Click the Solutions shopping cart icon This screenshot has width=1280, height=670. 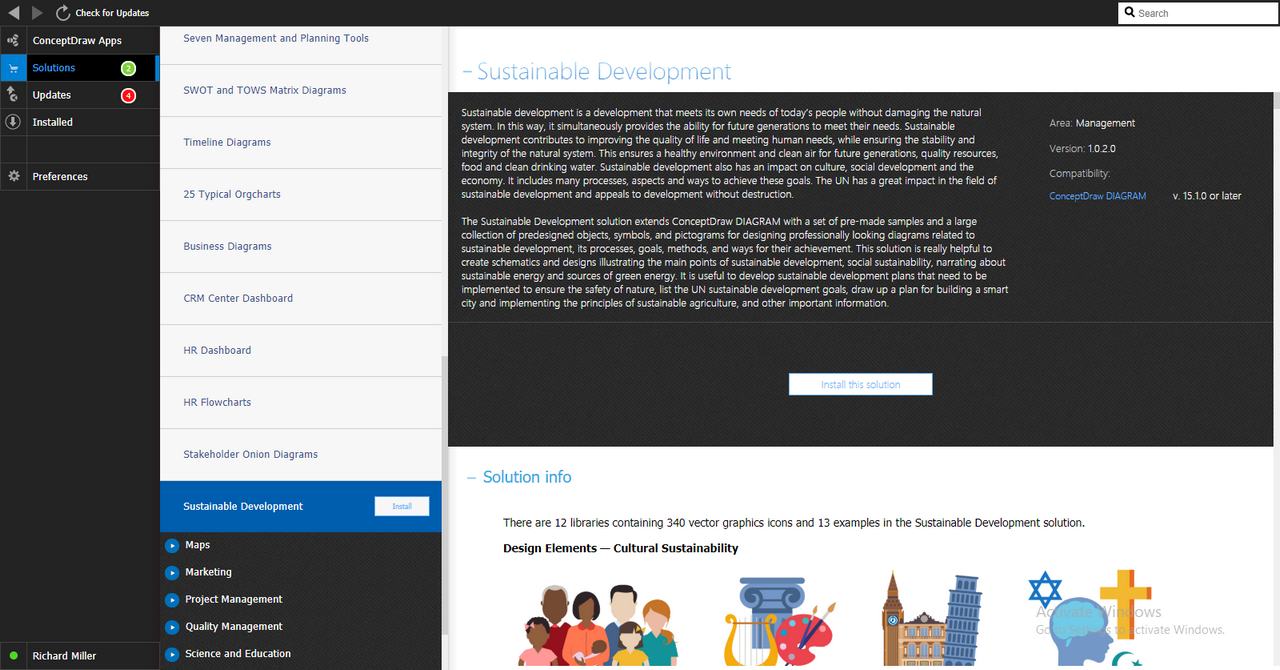click(13, 68)
